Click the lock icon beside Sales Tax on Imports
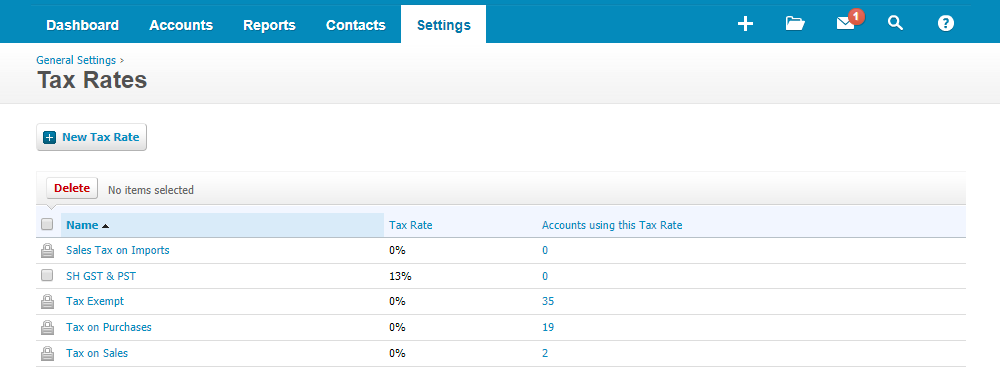This screenshot has width=1000, height=380. pyautogui.click(x=47, y=251)
